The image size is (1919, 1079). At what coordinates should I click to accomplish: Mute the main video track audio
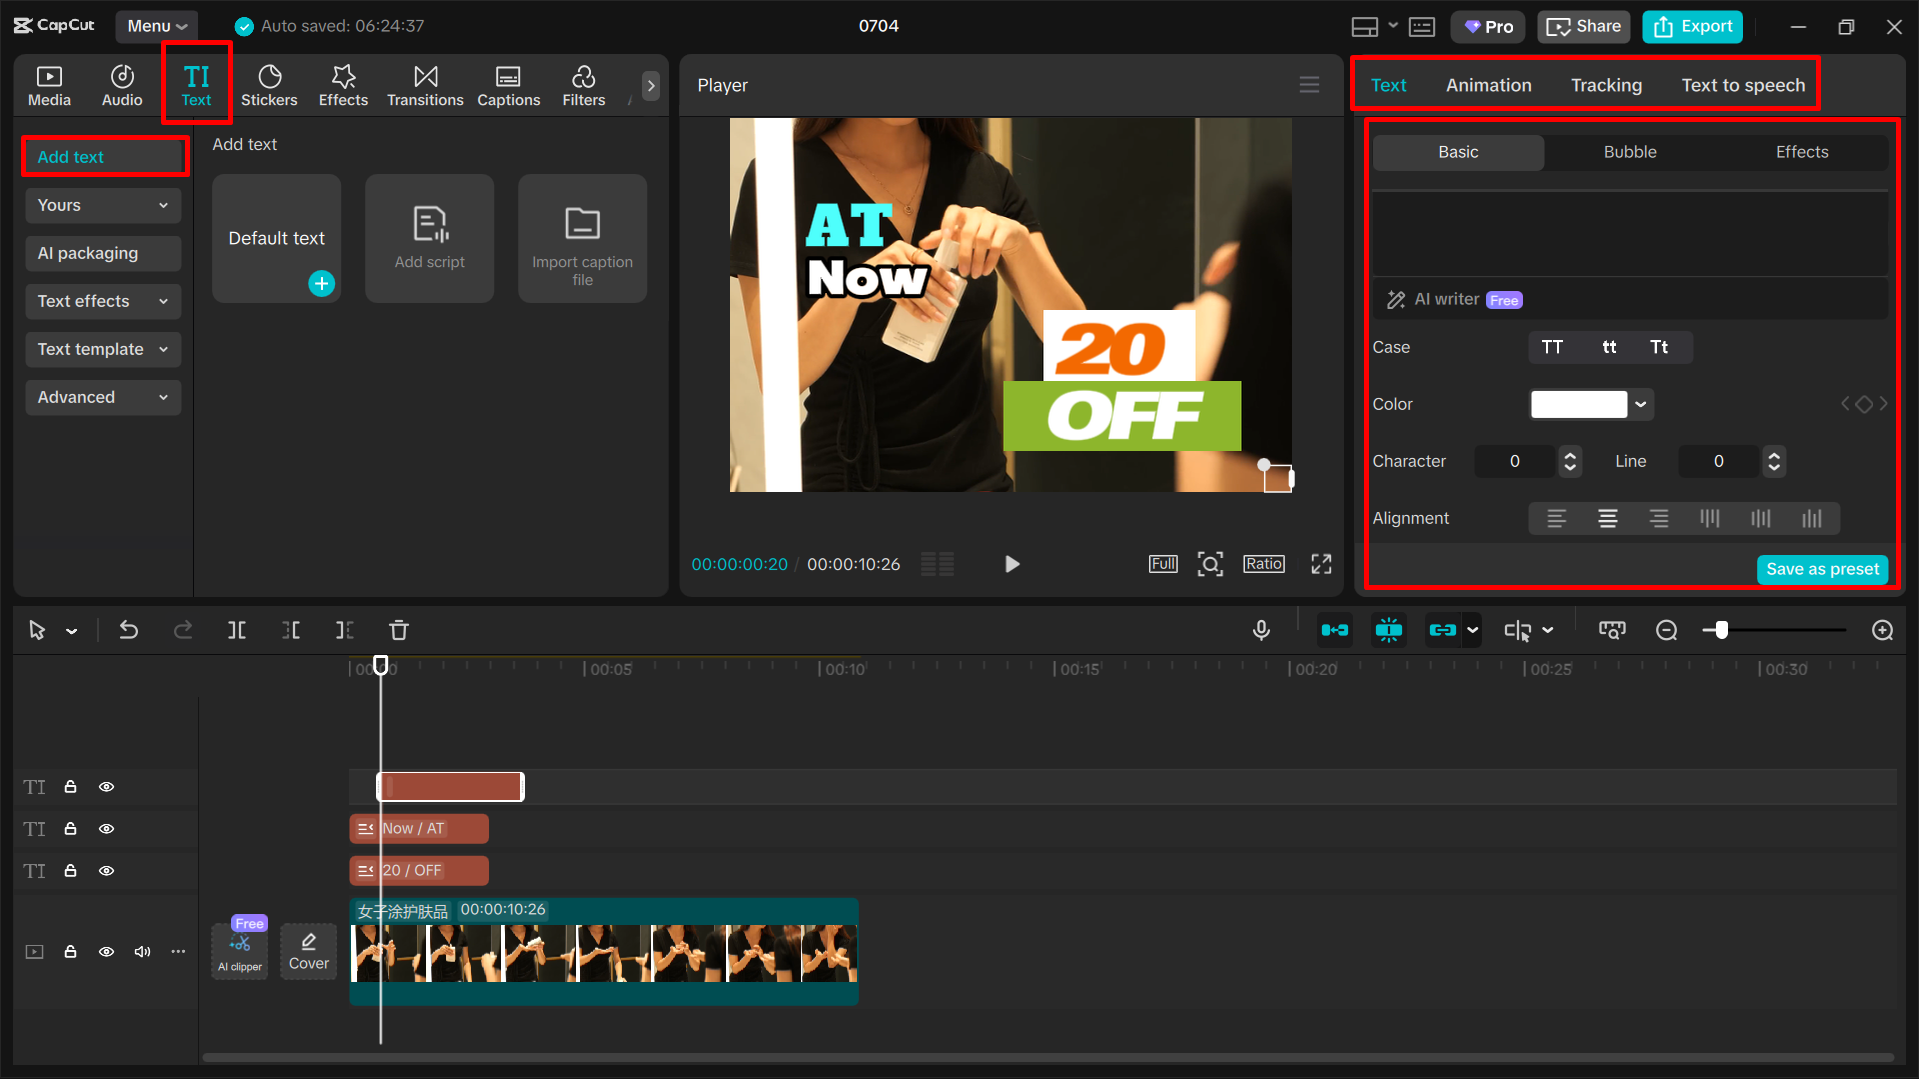coord(142,952)
